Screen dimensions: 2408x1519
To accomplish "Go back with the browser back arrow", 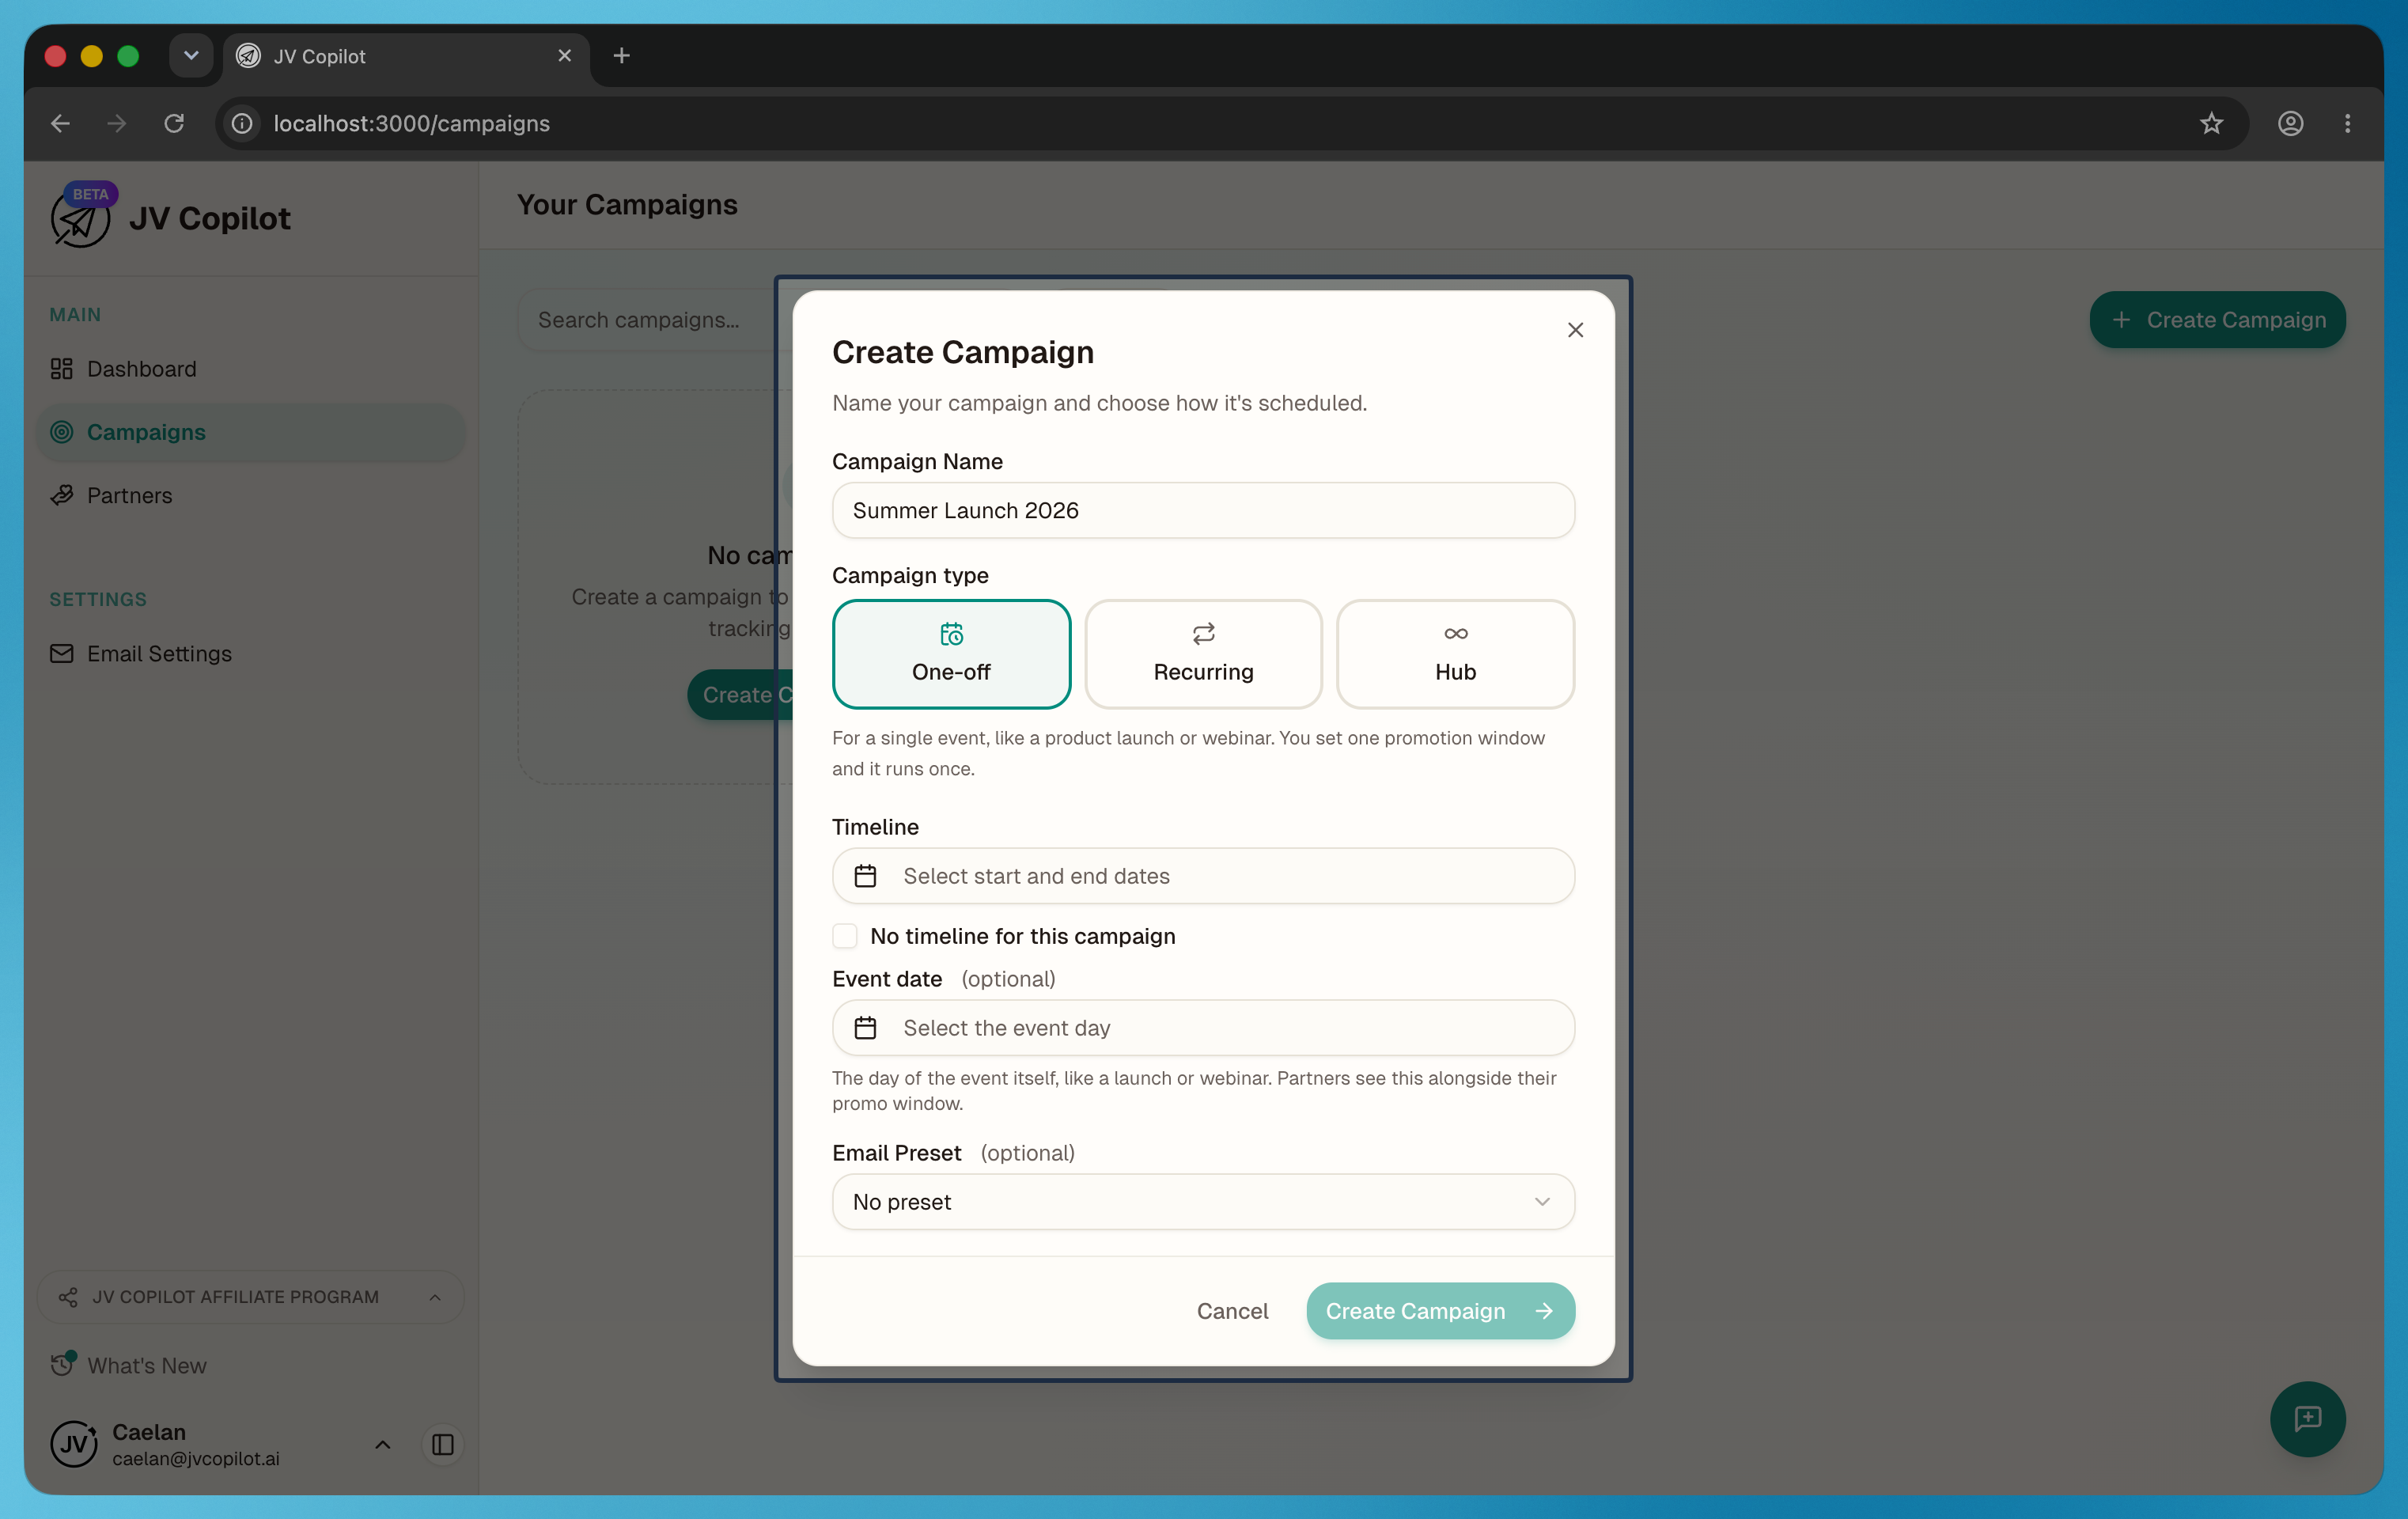I will click(60, 123).
